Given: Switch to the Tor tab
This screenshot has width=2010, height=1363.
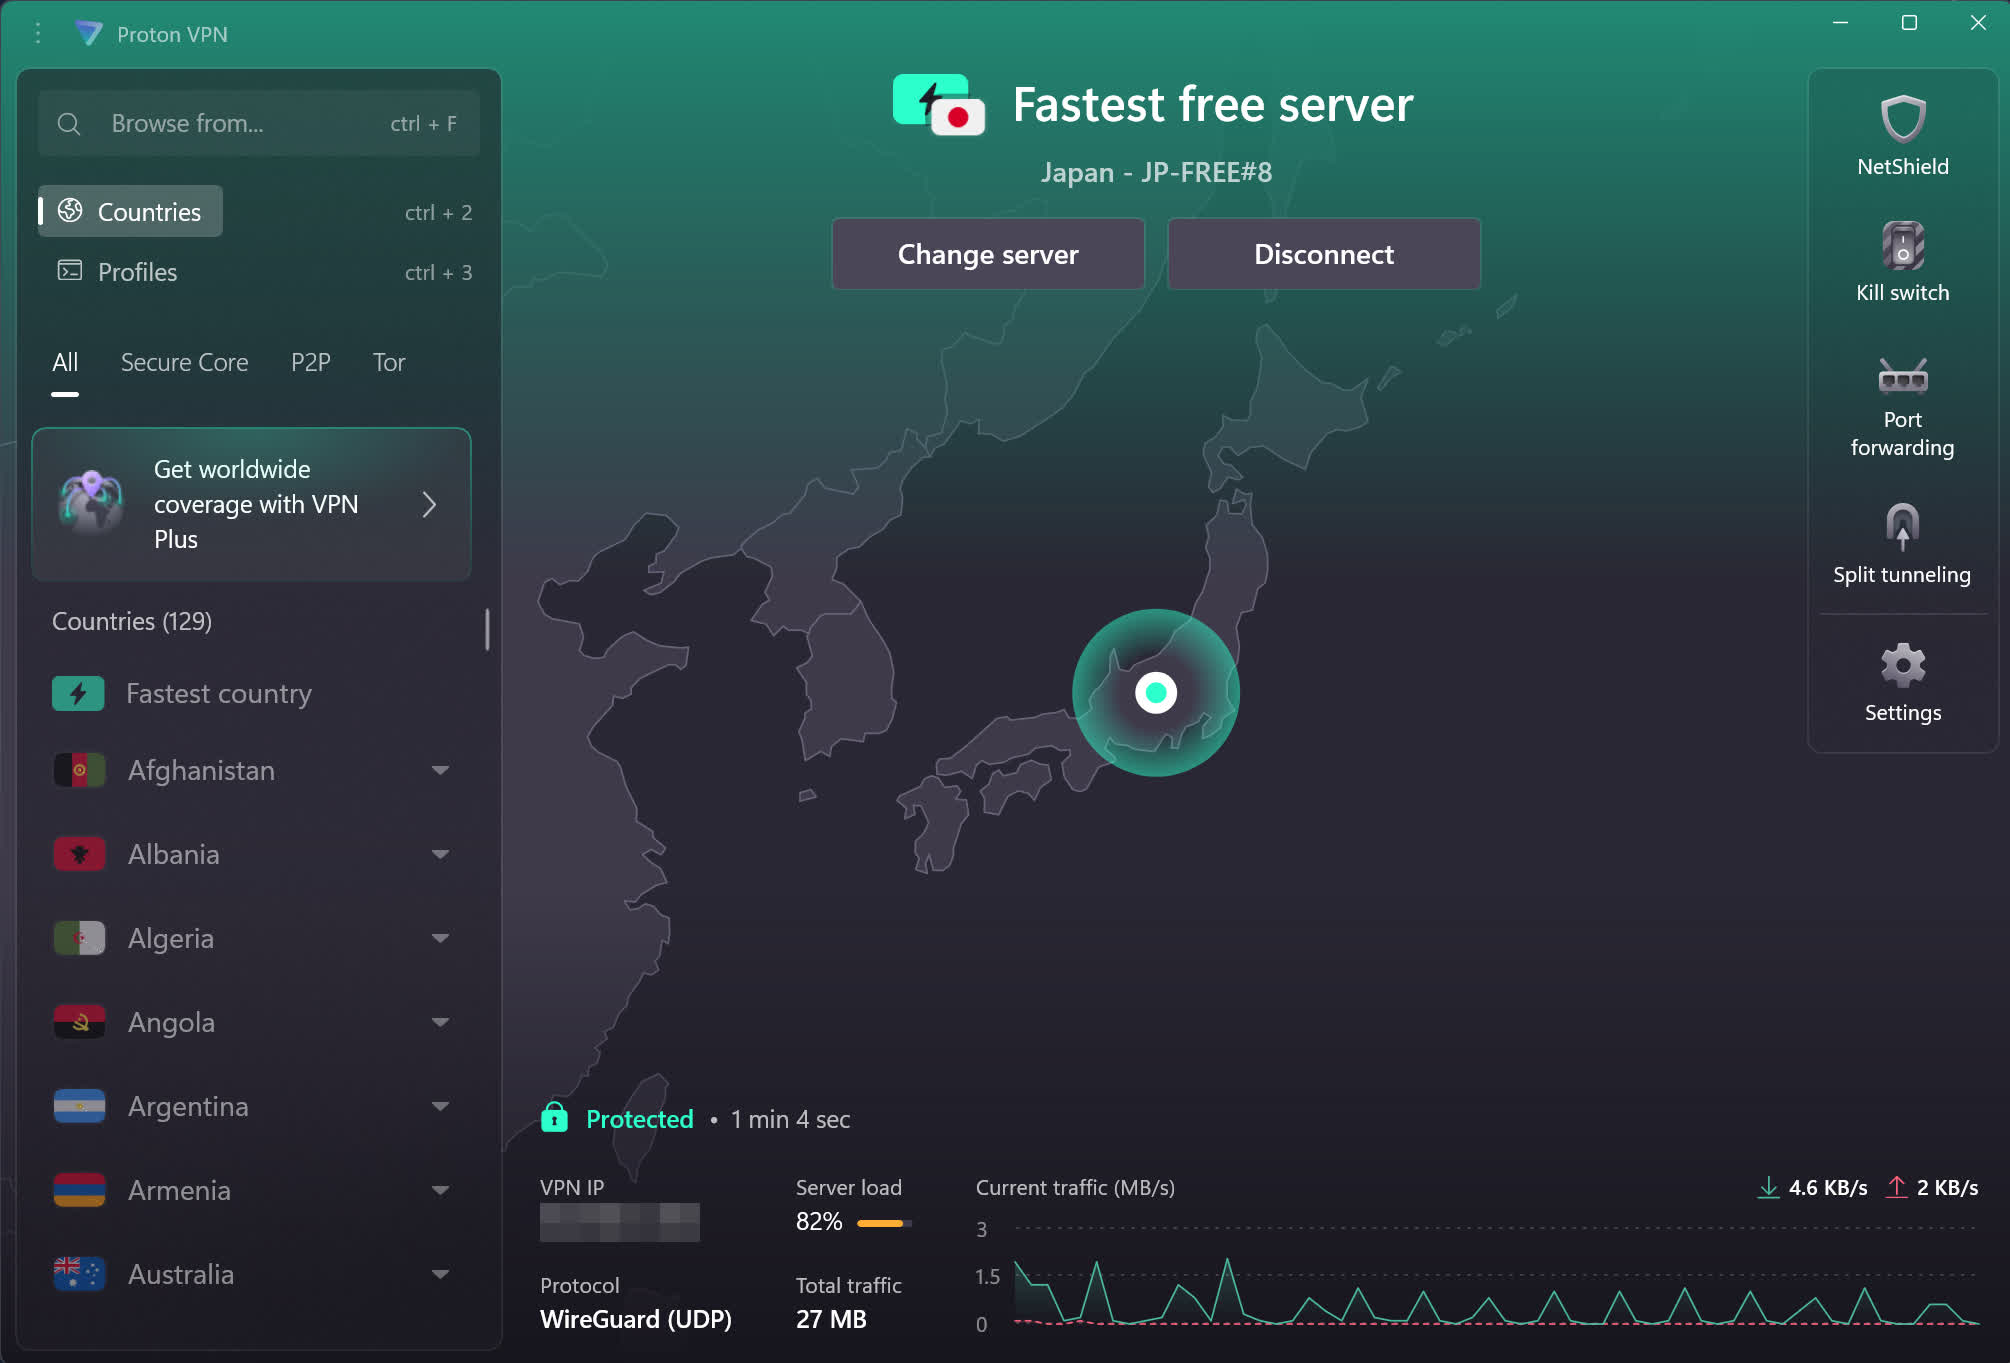Looking at the screenshot, I should click(x=389, y=362).
